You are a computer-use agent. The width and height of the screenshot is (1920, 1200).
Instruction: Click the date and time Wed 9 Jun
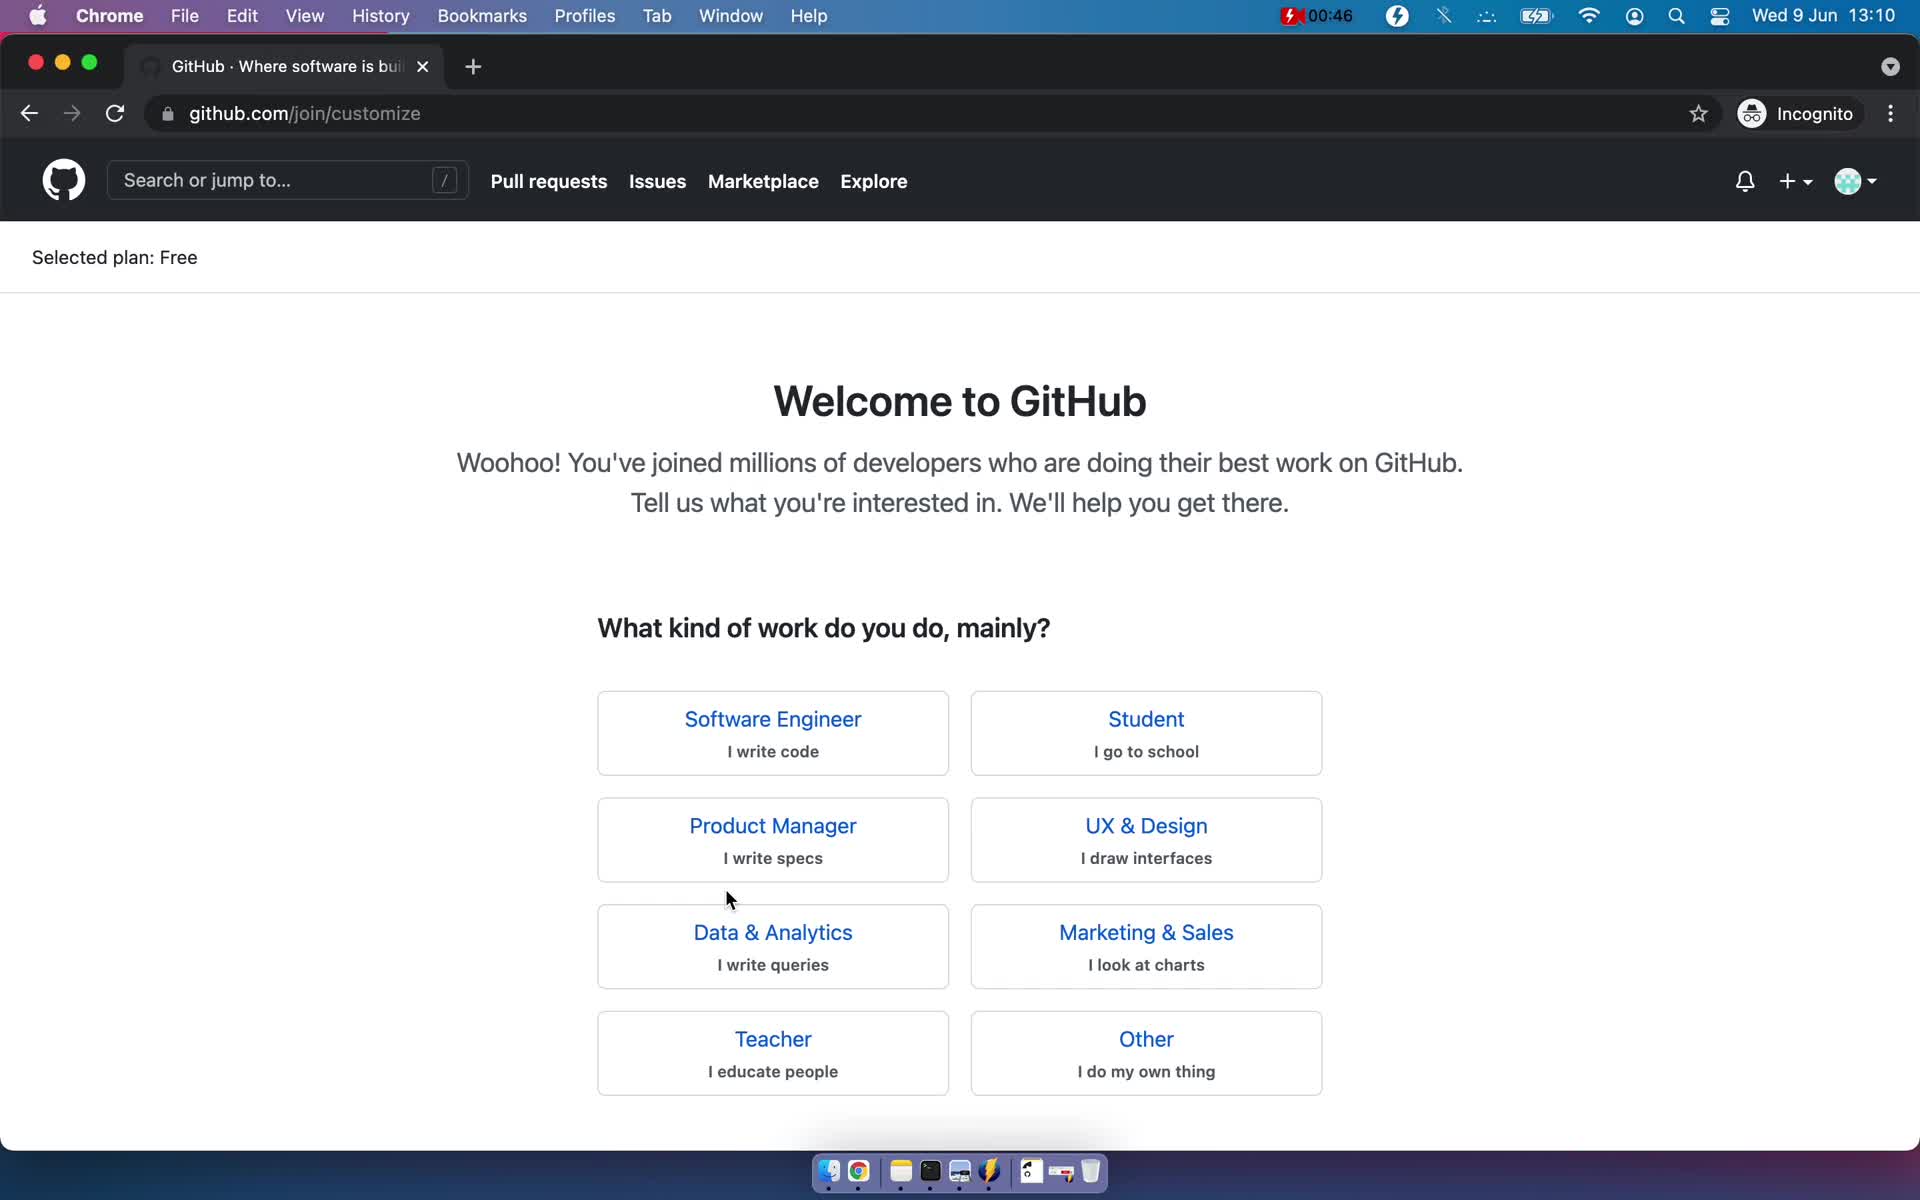click(1823, 16)
